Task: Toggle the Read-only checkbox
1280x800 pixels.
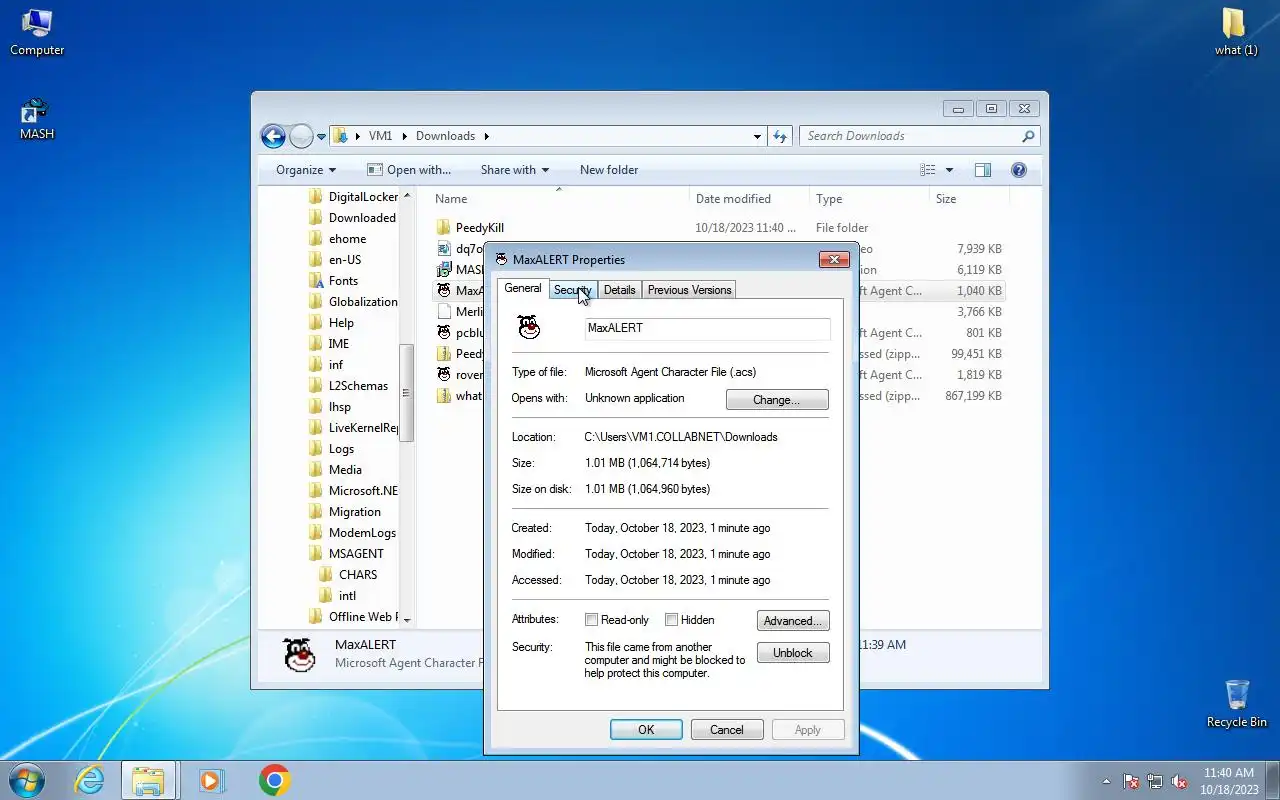Action: click(591, 620)
